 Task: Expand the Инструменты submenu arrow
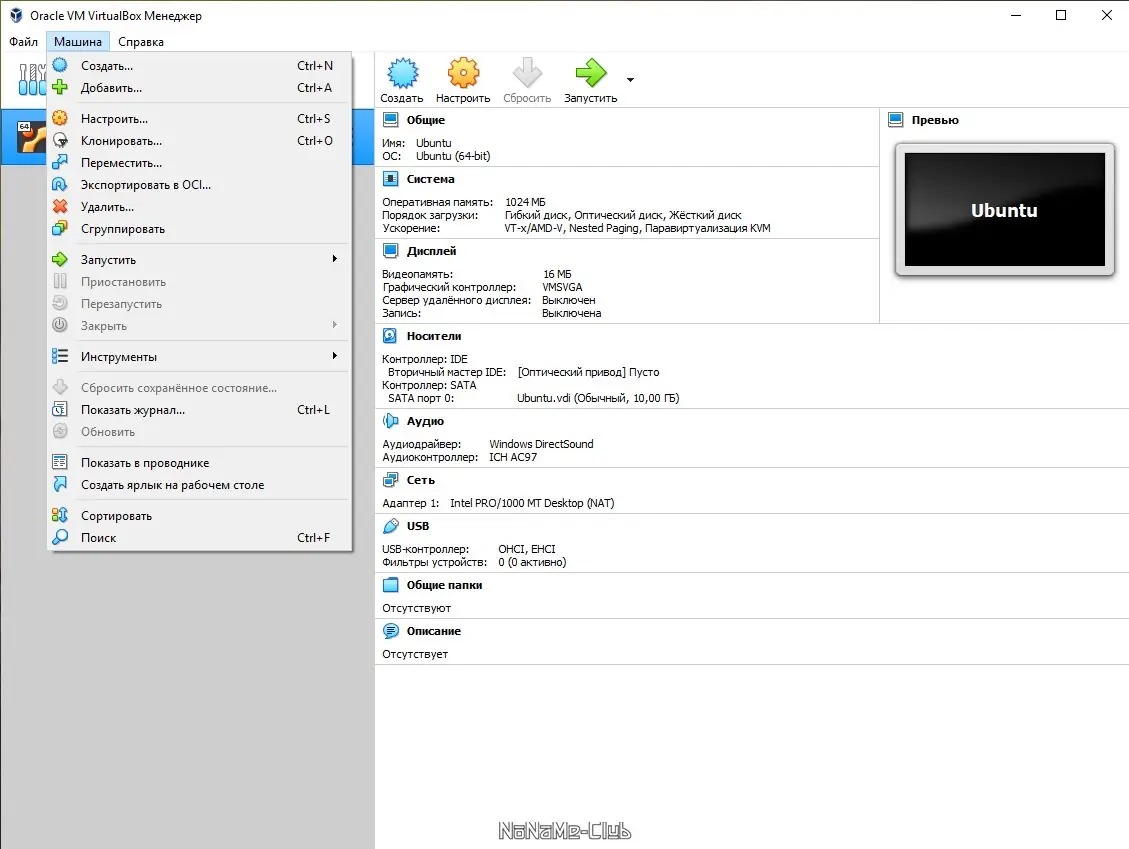click(x=335, y=356)
